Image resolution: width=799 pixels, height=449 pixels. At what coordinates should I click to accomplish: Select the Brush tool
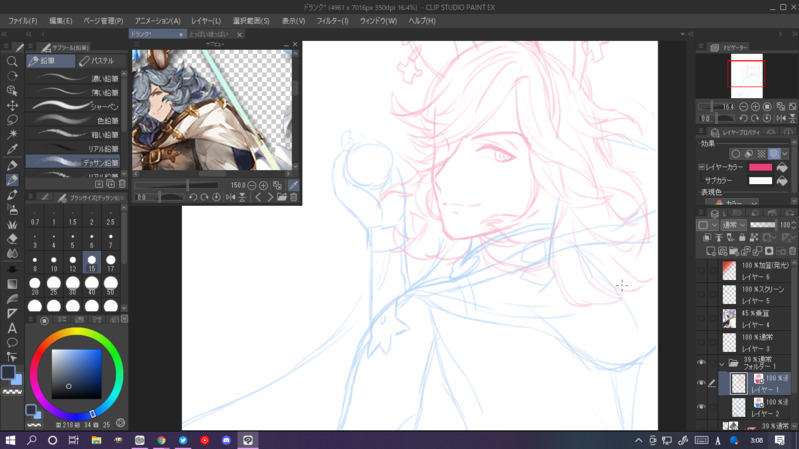tap(12, 195)
